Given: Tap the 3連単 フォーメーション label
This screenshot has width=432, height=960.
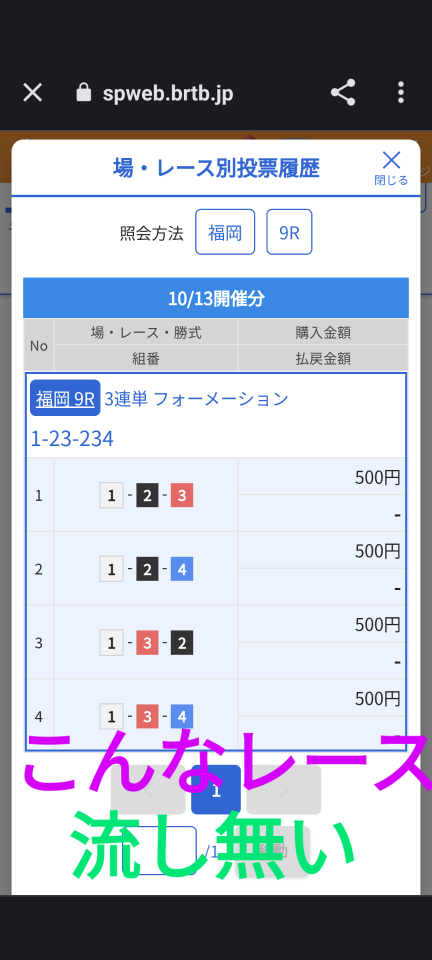Looking at the screenshot, I should click(x=196, y=399).
